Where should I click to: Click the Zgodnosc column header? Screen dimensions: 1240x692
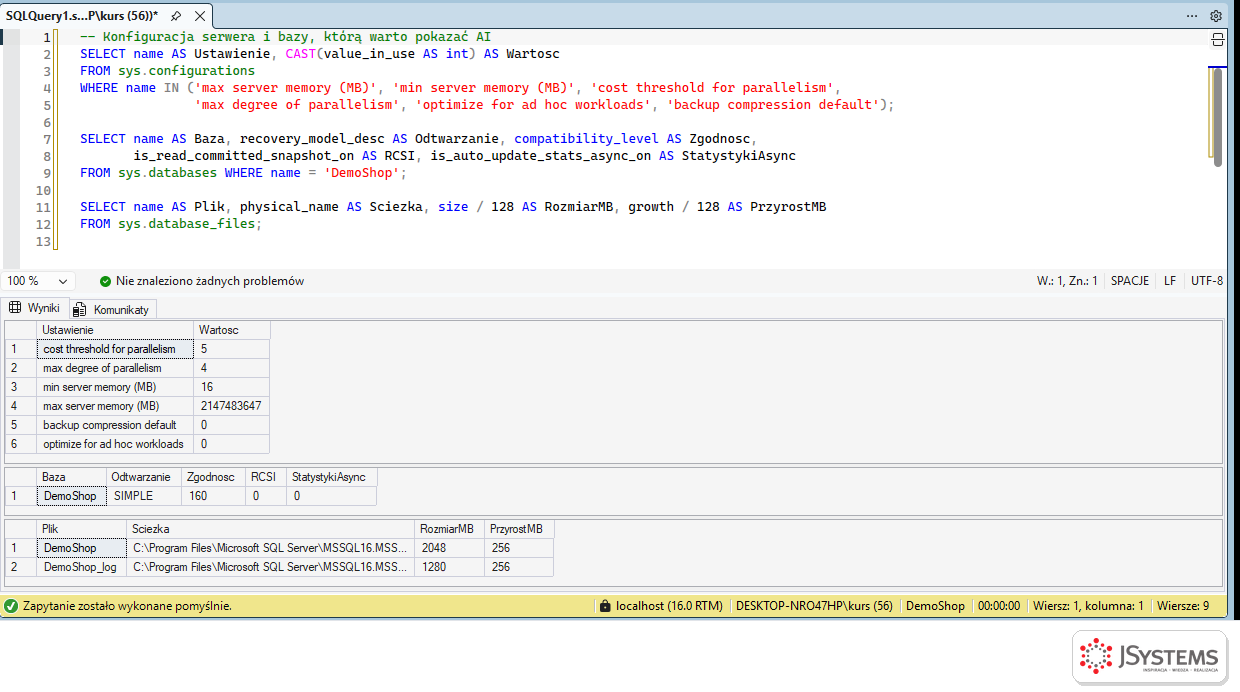[x=213, y=477]
